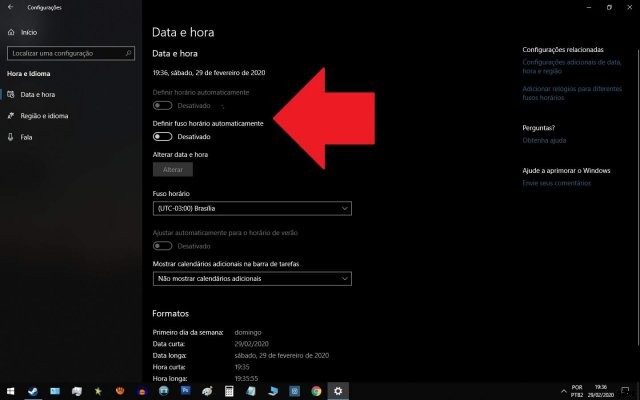This screenshot has width=640, height=400.
Task: Open Data e hora section
Action: click(38, 94)
